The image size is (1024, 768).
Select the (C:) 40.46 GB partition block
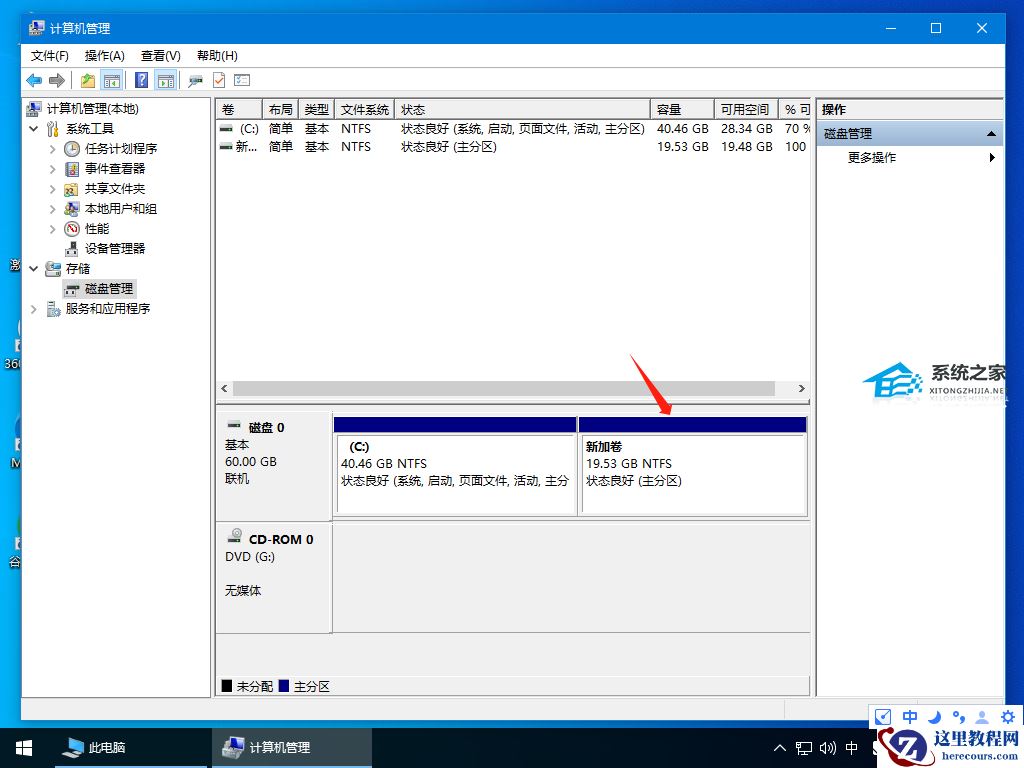[455, 466]
